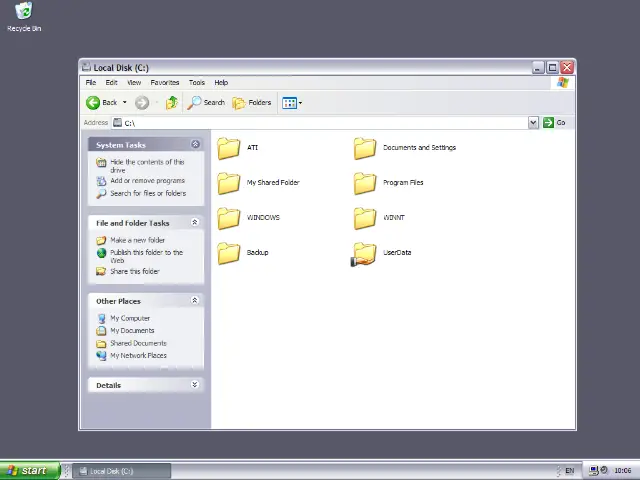Select the WINNT folder icon
640x480 pixels.
(x=365, y=218)
